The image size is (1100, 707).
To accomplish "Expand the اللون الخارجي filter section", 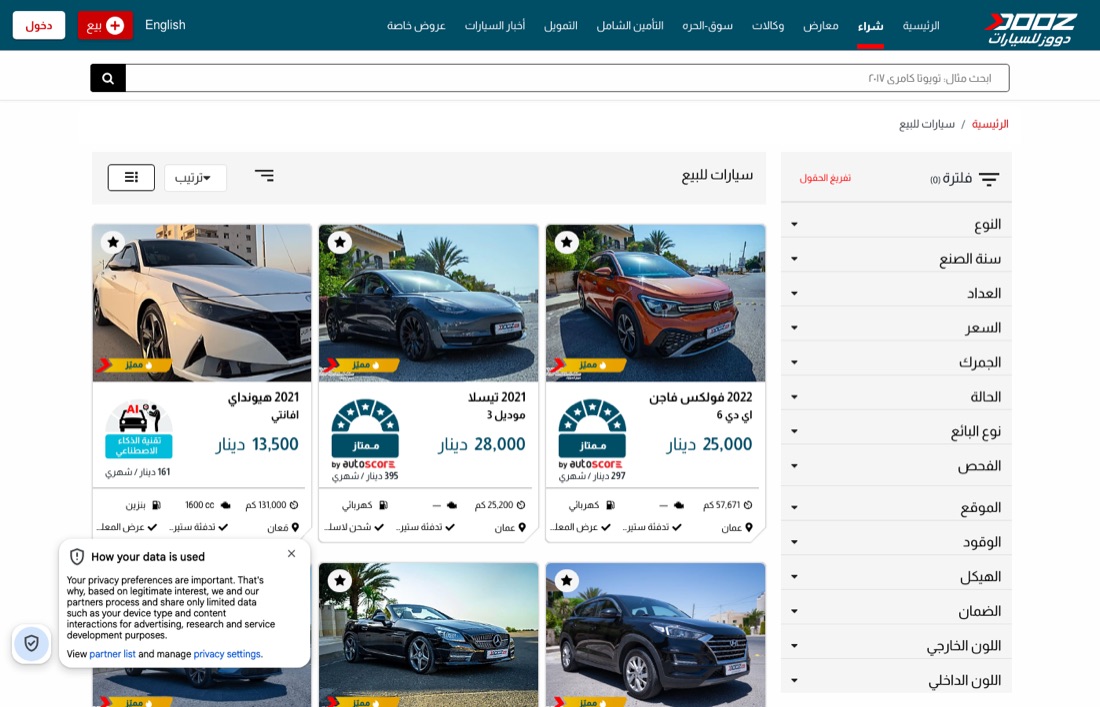I will 896,646.
